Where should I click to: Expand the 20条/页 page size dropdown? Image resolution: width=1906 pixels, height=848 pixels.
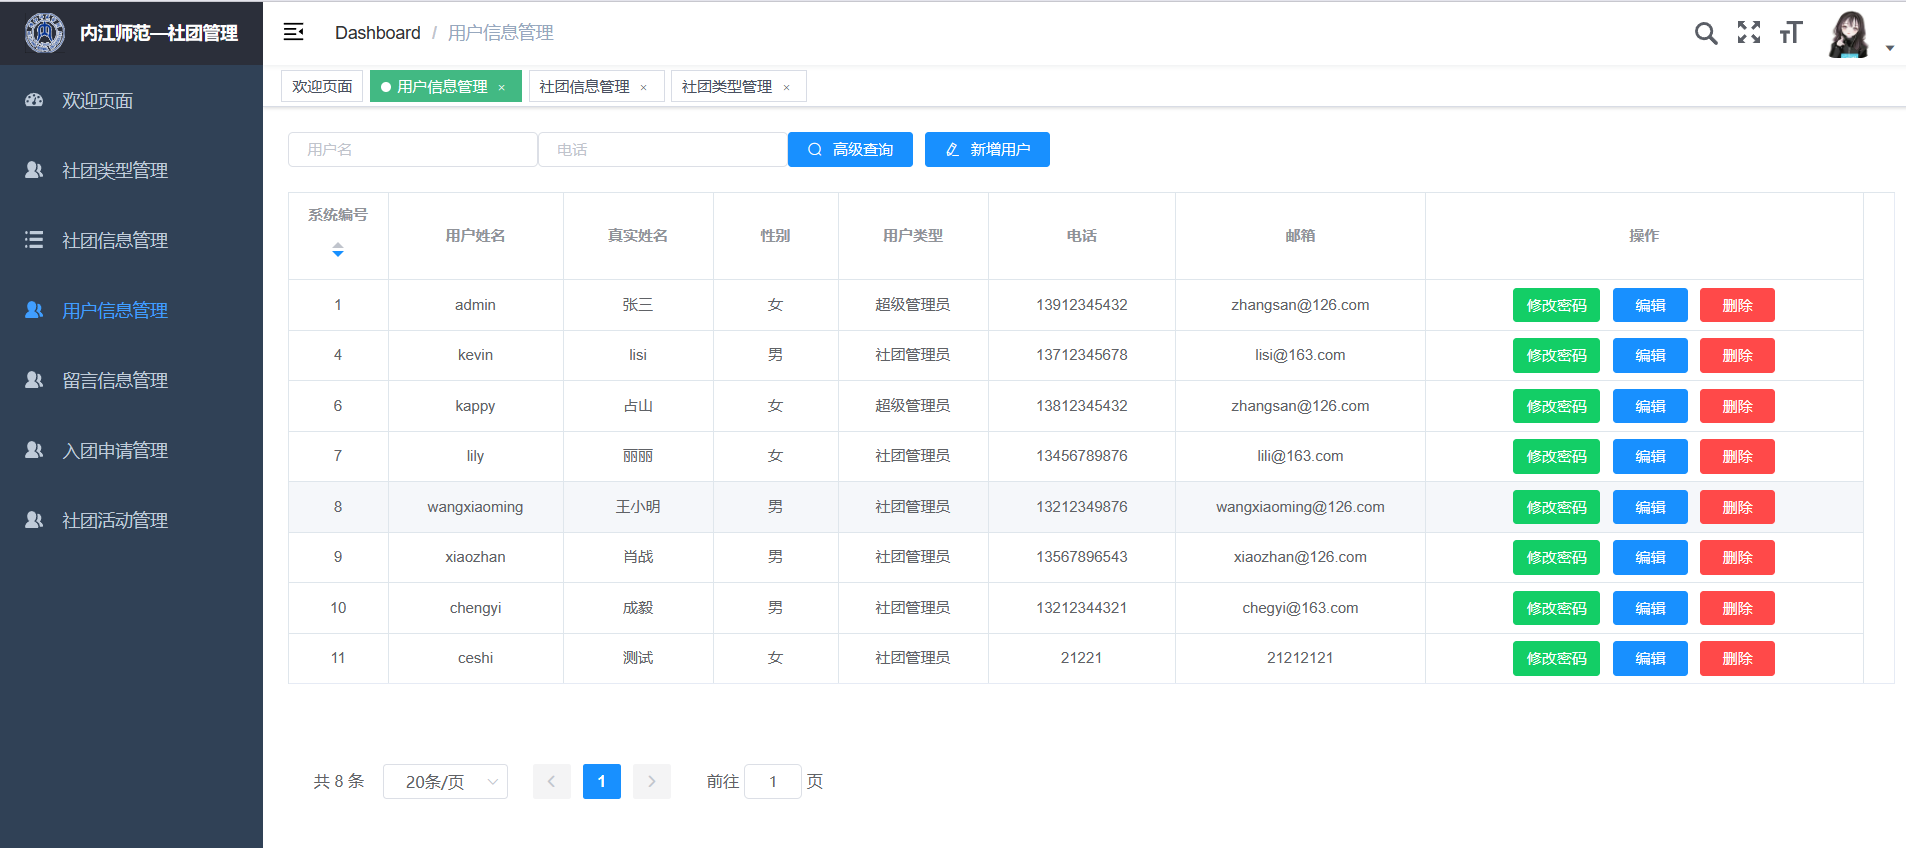pyautogui.click(x=445, y=782)
